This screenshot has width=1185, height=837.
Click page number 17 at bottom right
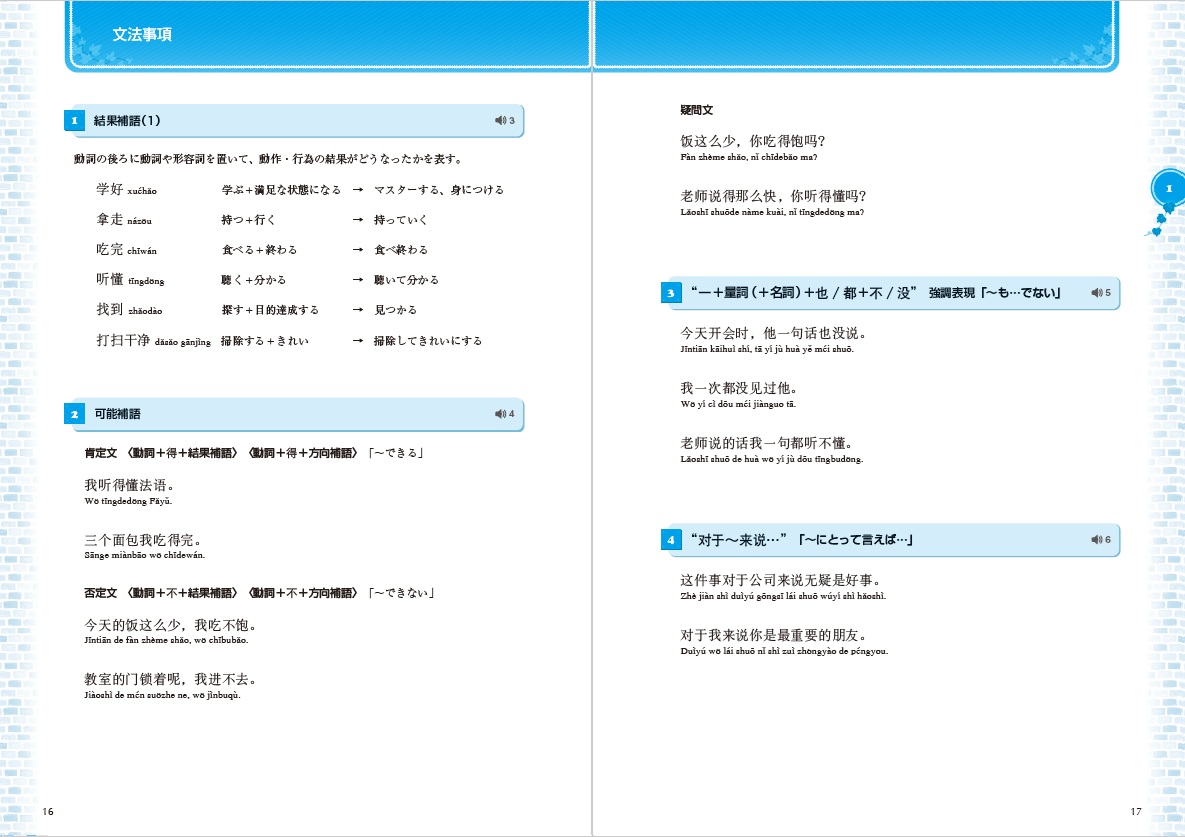[1135, 811]
